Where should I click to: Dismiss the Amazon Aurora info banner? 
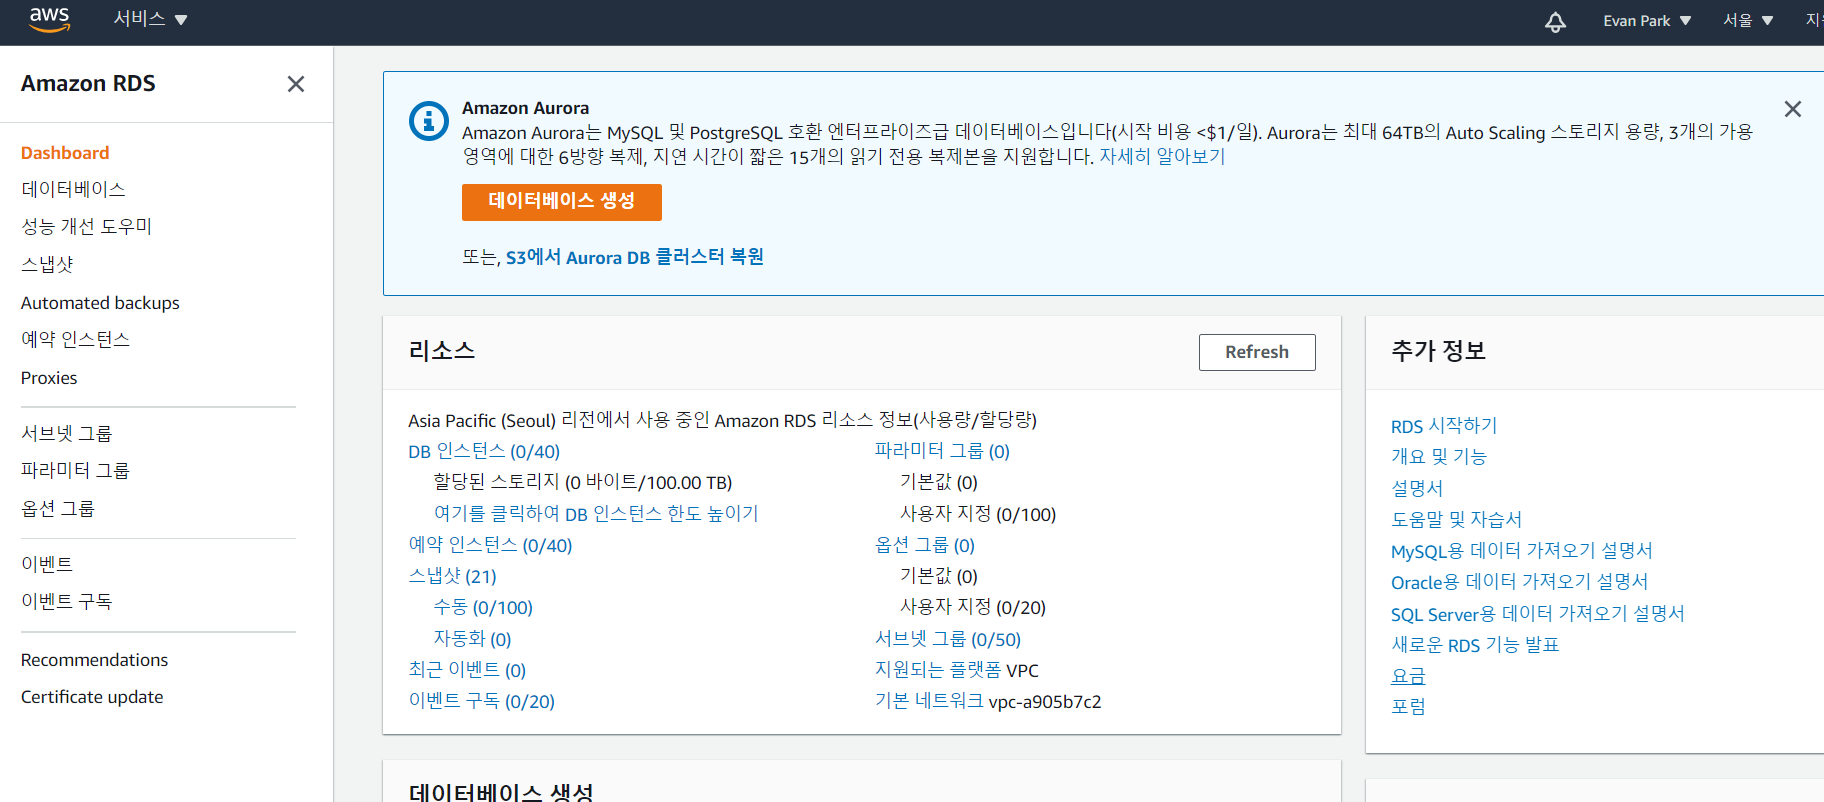tap(1793, 109)
